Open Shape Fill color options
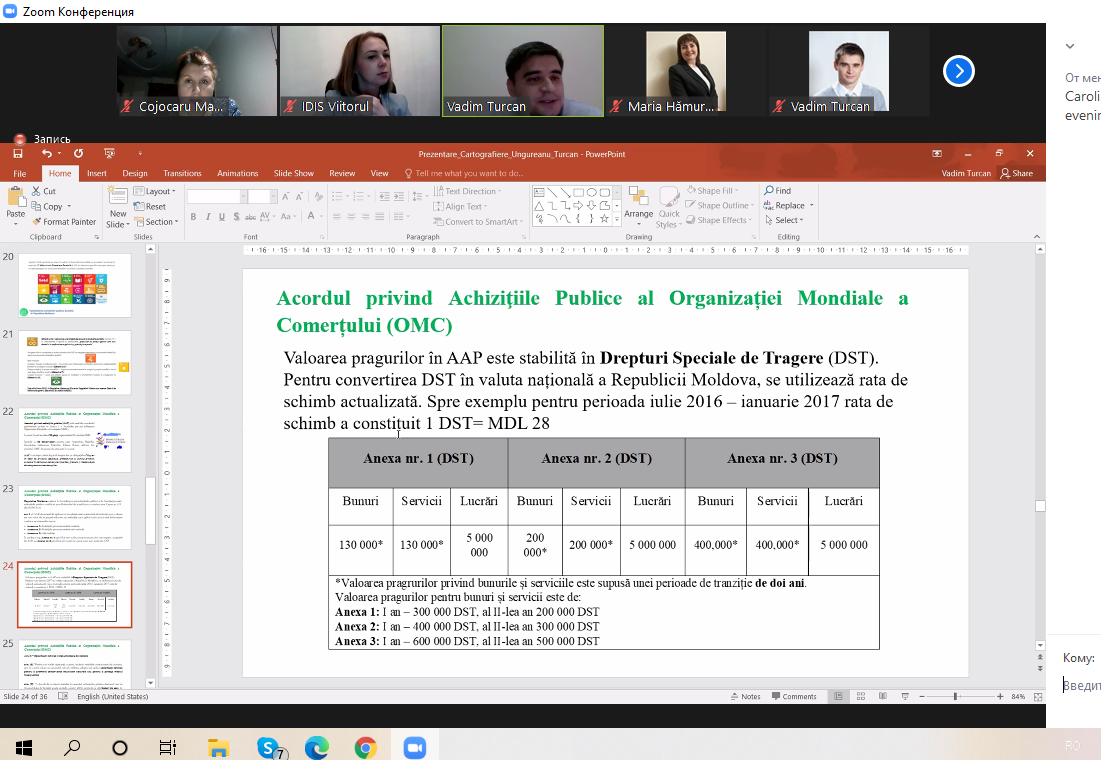Image resolution: width=1101 pixels, height=760 pixels. coord(712,191)
